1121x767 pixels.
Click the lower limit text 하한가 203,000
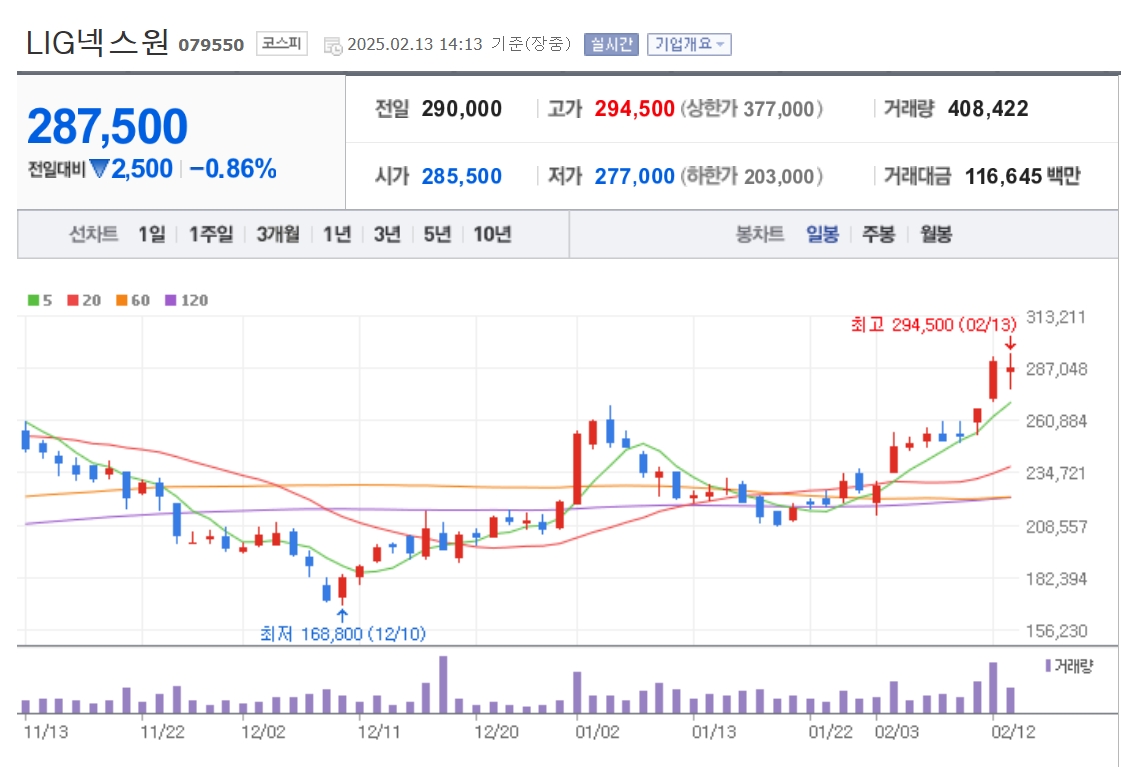point(751,176)
